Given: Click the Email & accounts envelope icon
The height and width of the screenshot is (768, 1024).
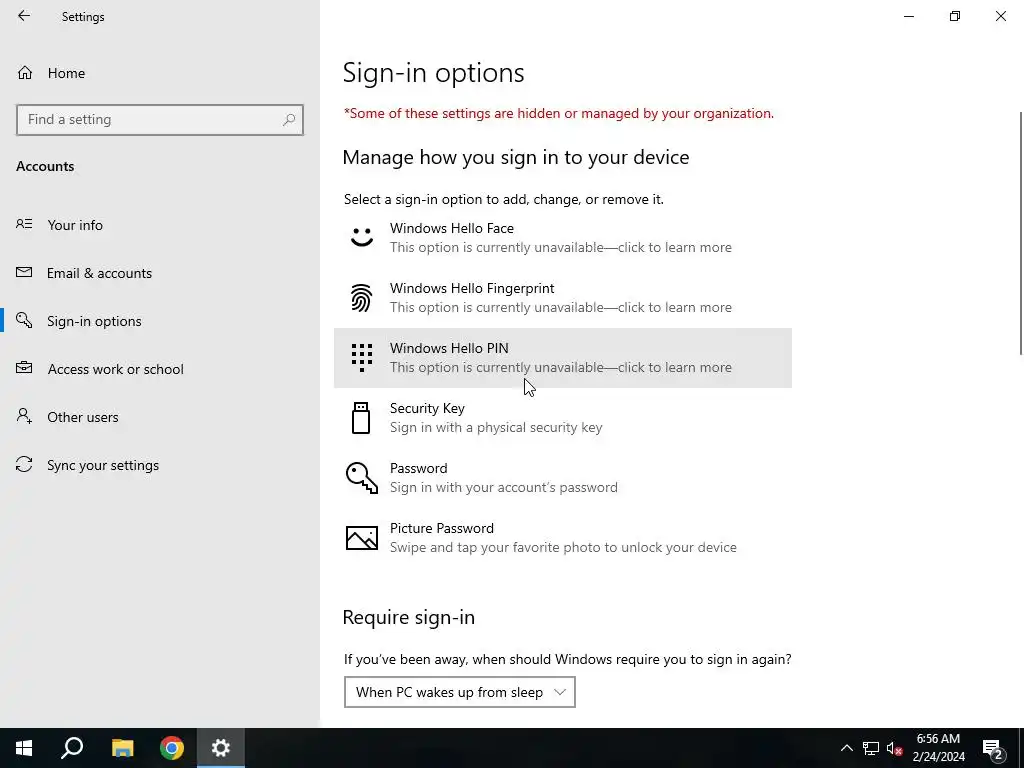Looking at the screenshot, I should point(24,272).
